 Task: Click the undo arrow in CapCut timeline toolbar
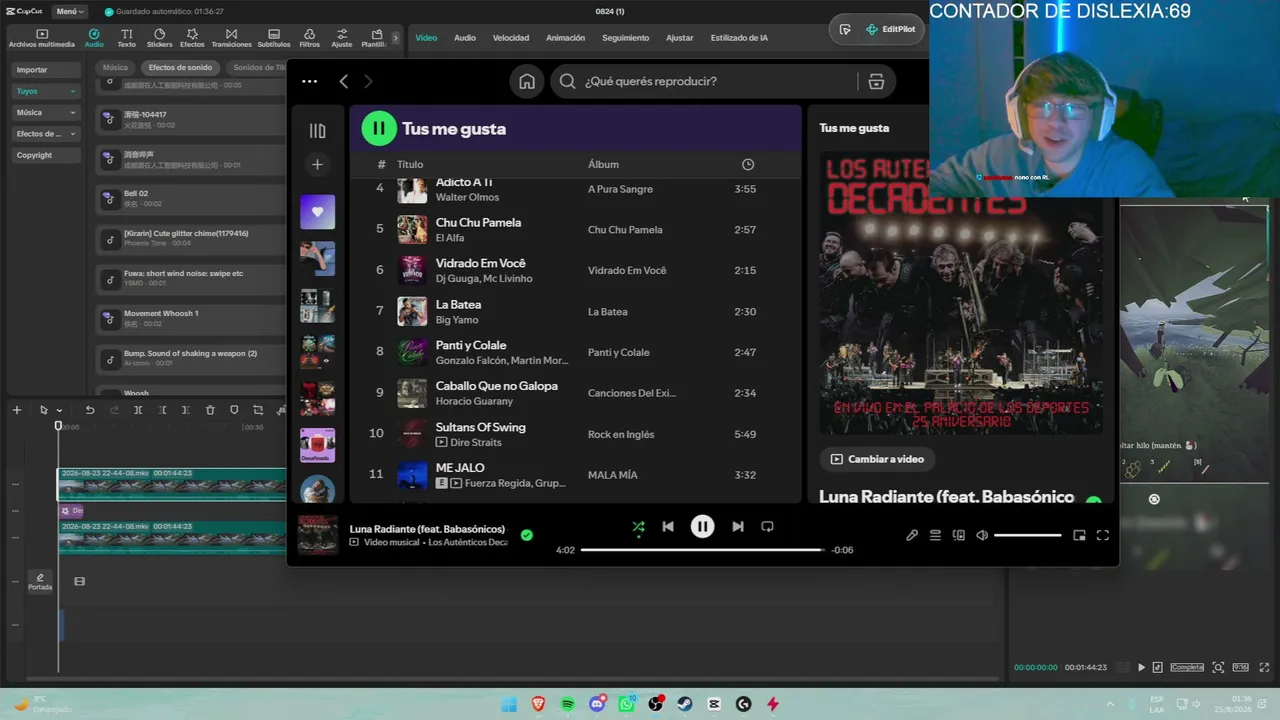click(90, 410)
